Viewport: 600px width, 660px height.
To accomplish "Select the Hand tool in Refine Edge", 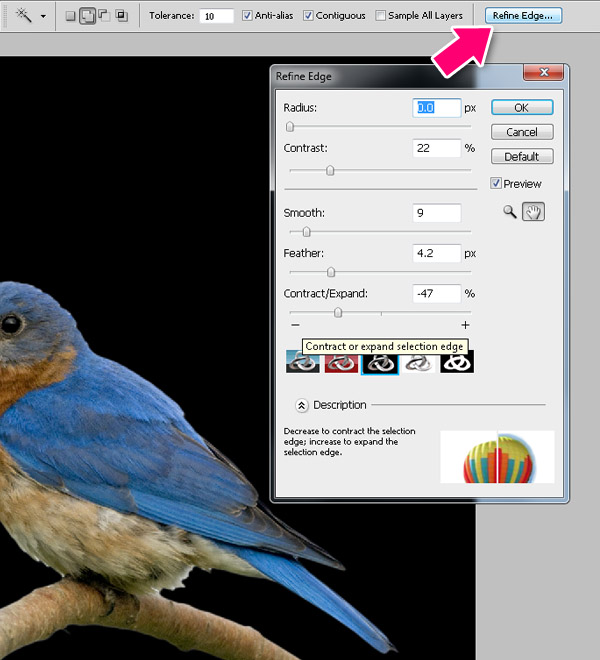I will tap(532, 212).
